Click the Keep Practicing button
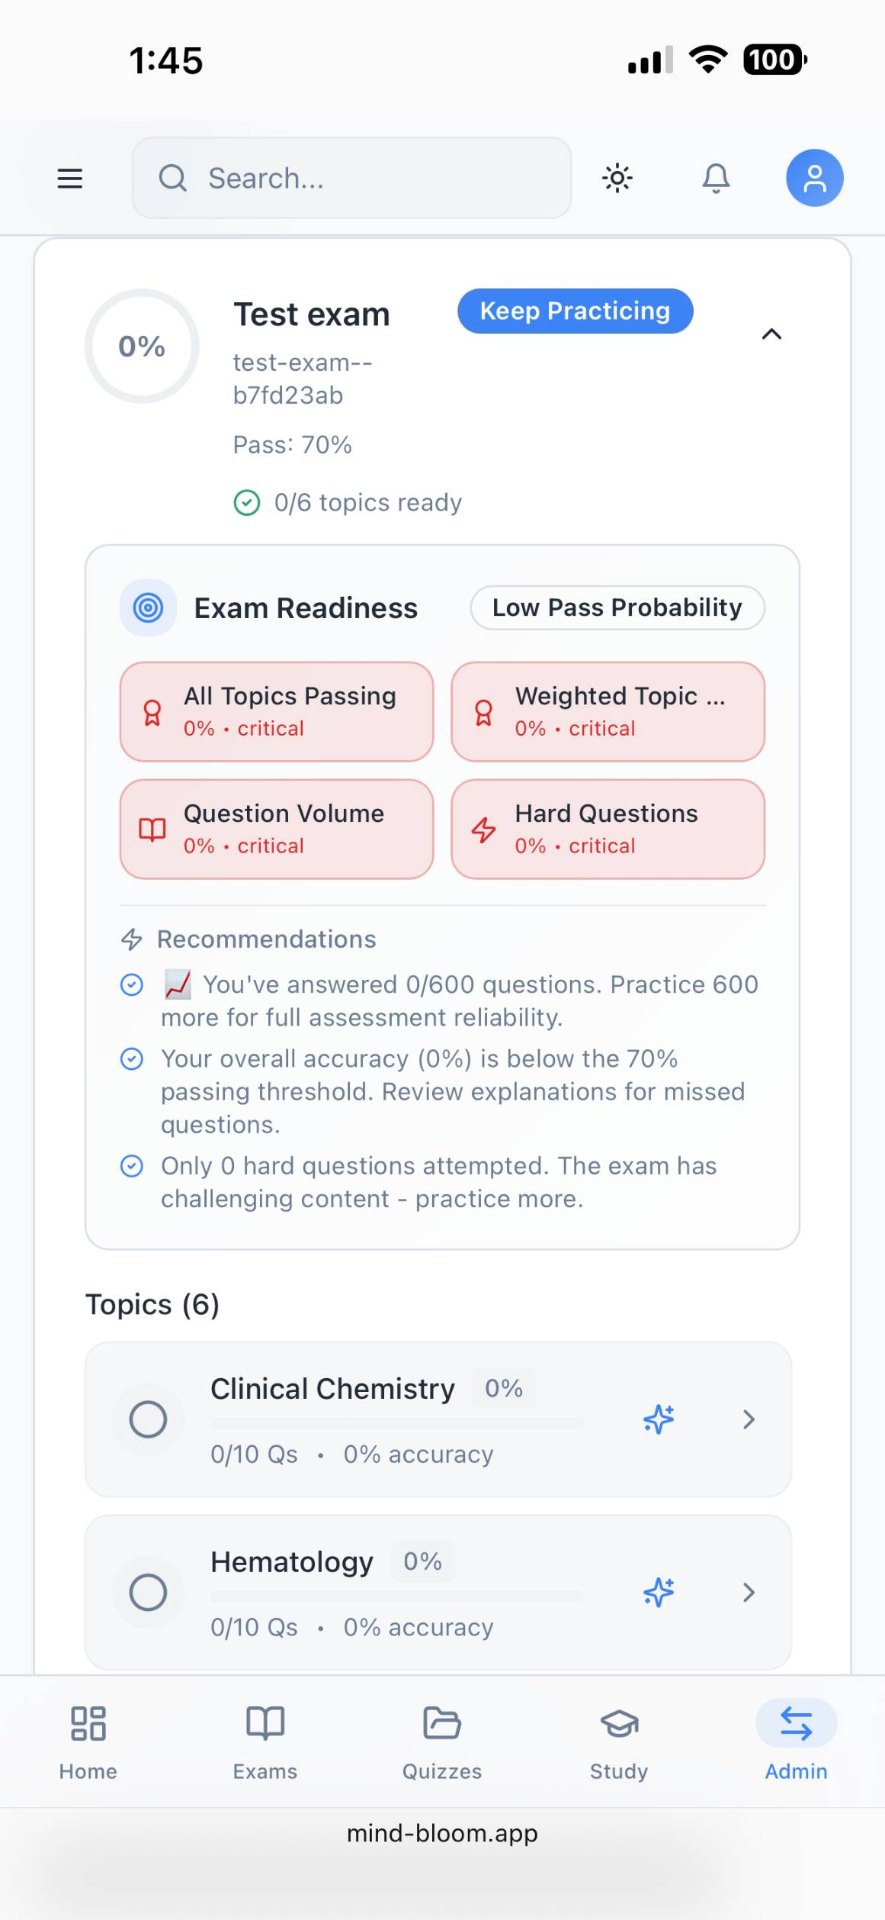885x1920 pixels. click(x=575, y=311)
